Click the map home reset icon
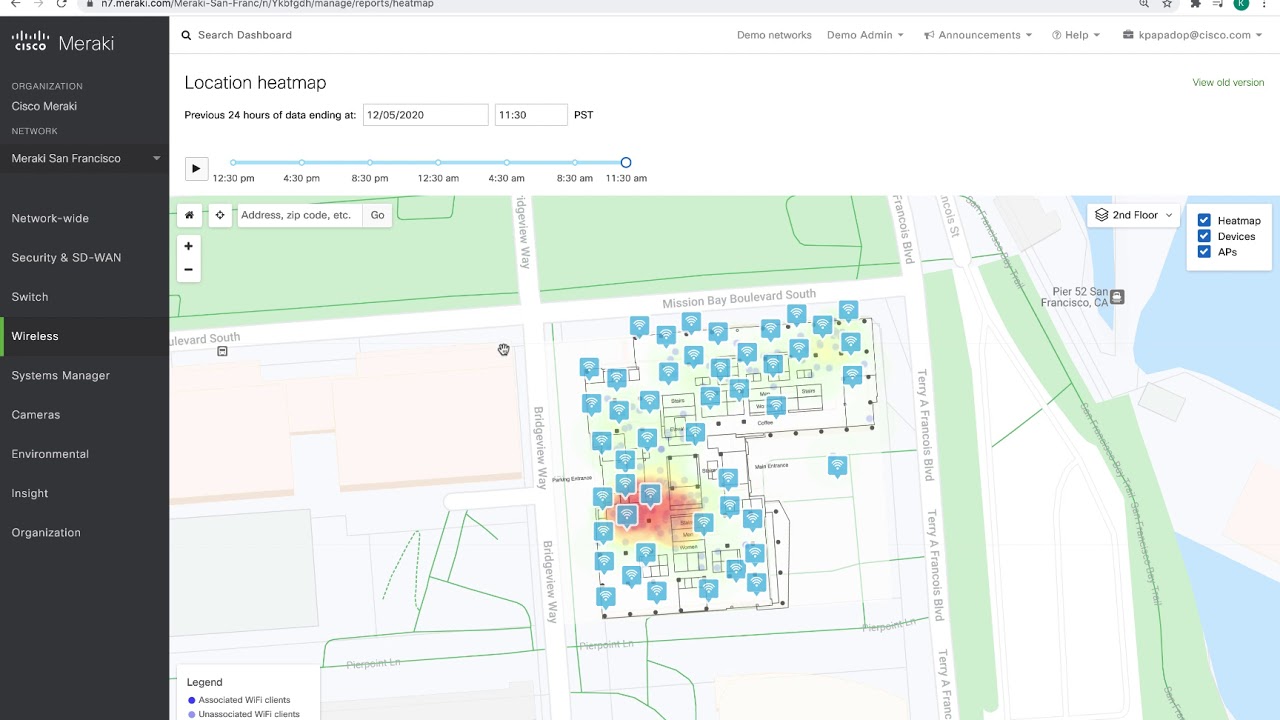The image size is (1280, 720). click(x=189, y=215)
